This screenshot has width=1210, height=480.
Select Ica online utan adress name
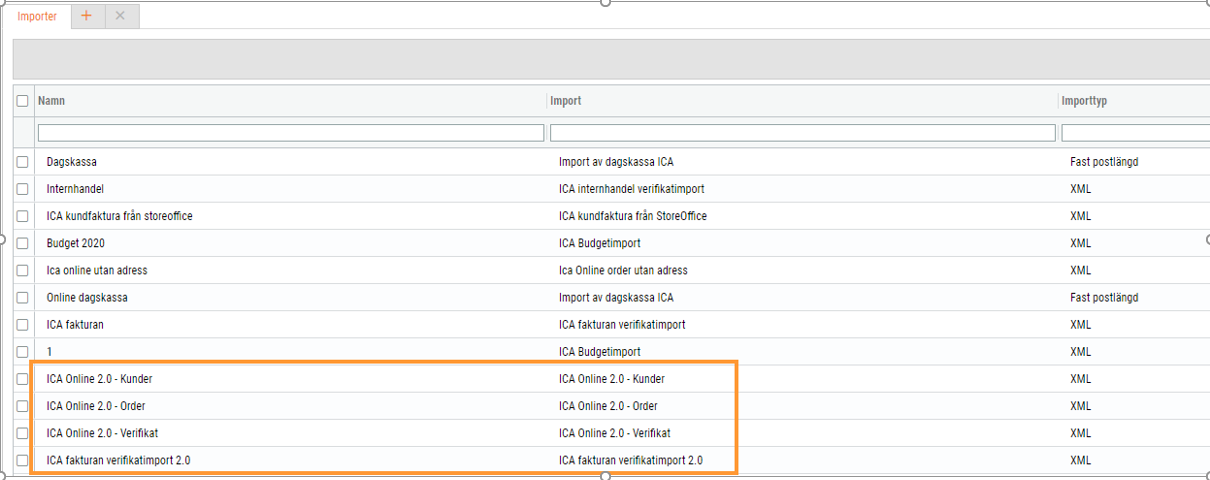pyautogui.click(x=97, y=271)
